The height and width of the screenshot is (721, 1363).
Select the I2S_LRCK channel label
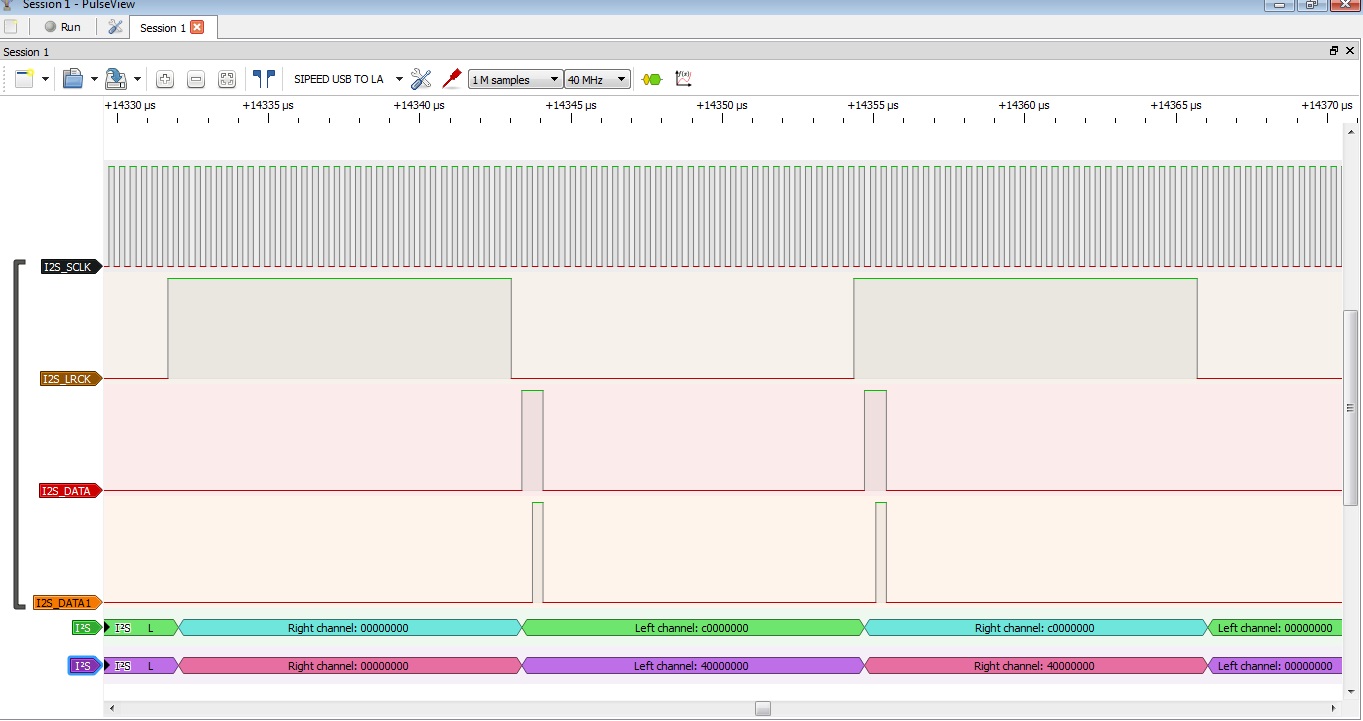pos(67,379)
